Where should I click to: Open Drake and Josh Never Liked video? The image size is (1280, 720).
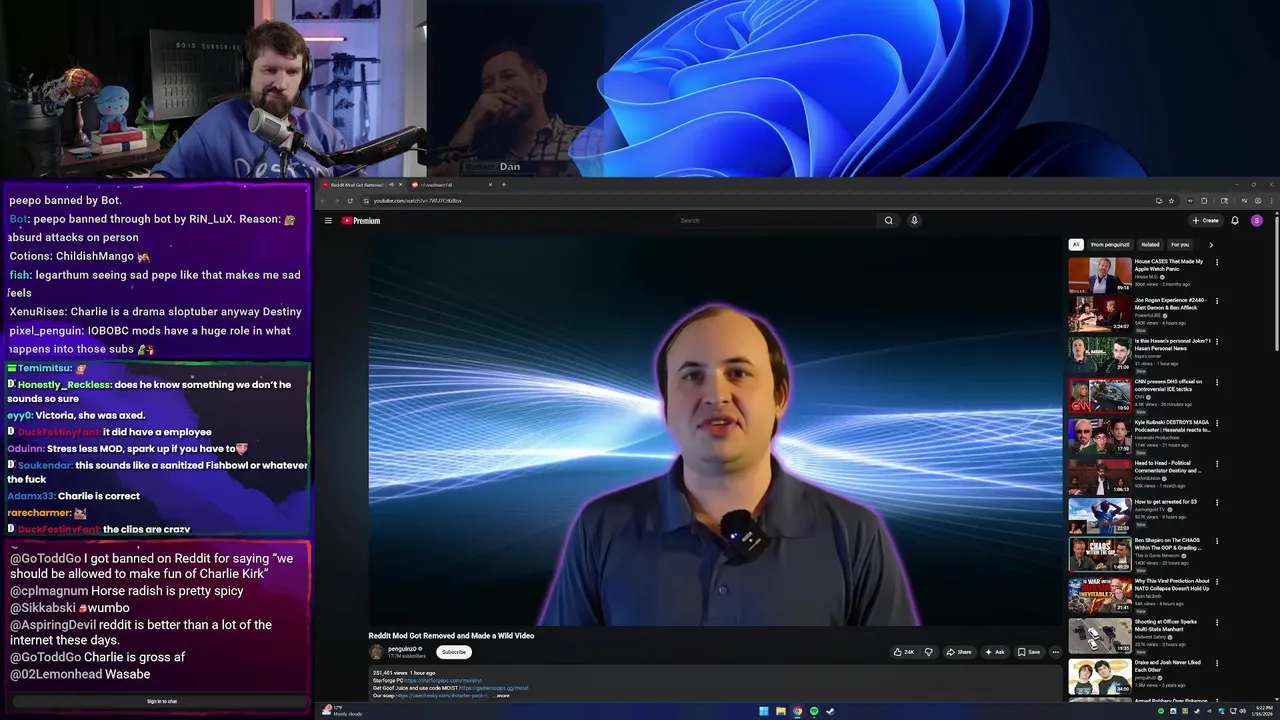[x=1100, y=677]
